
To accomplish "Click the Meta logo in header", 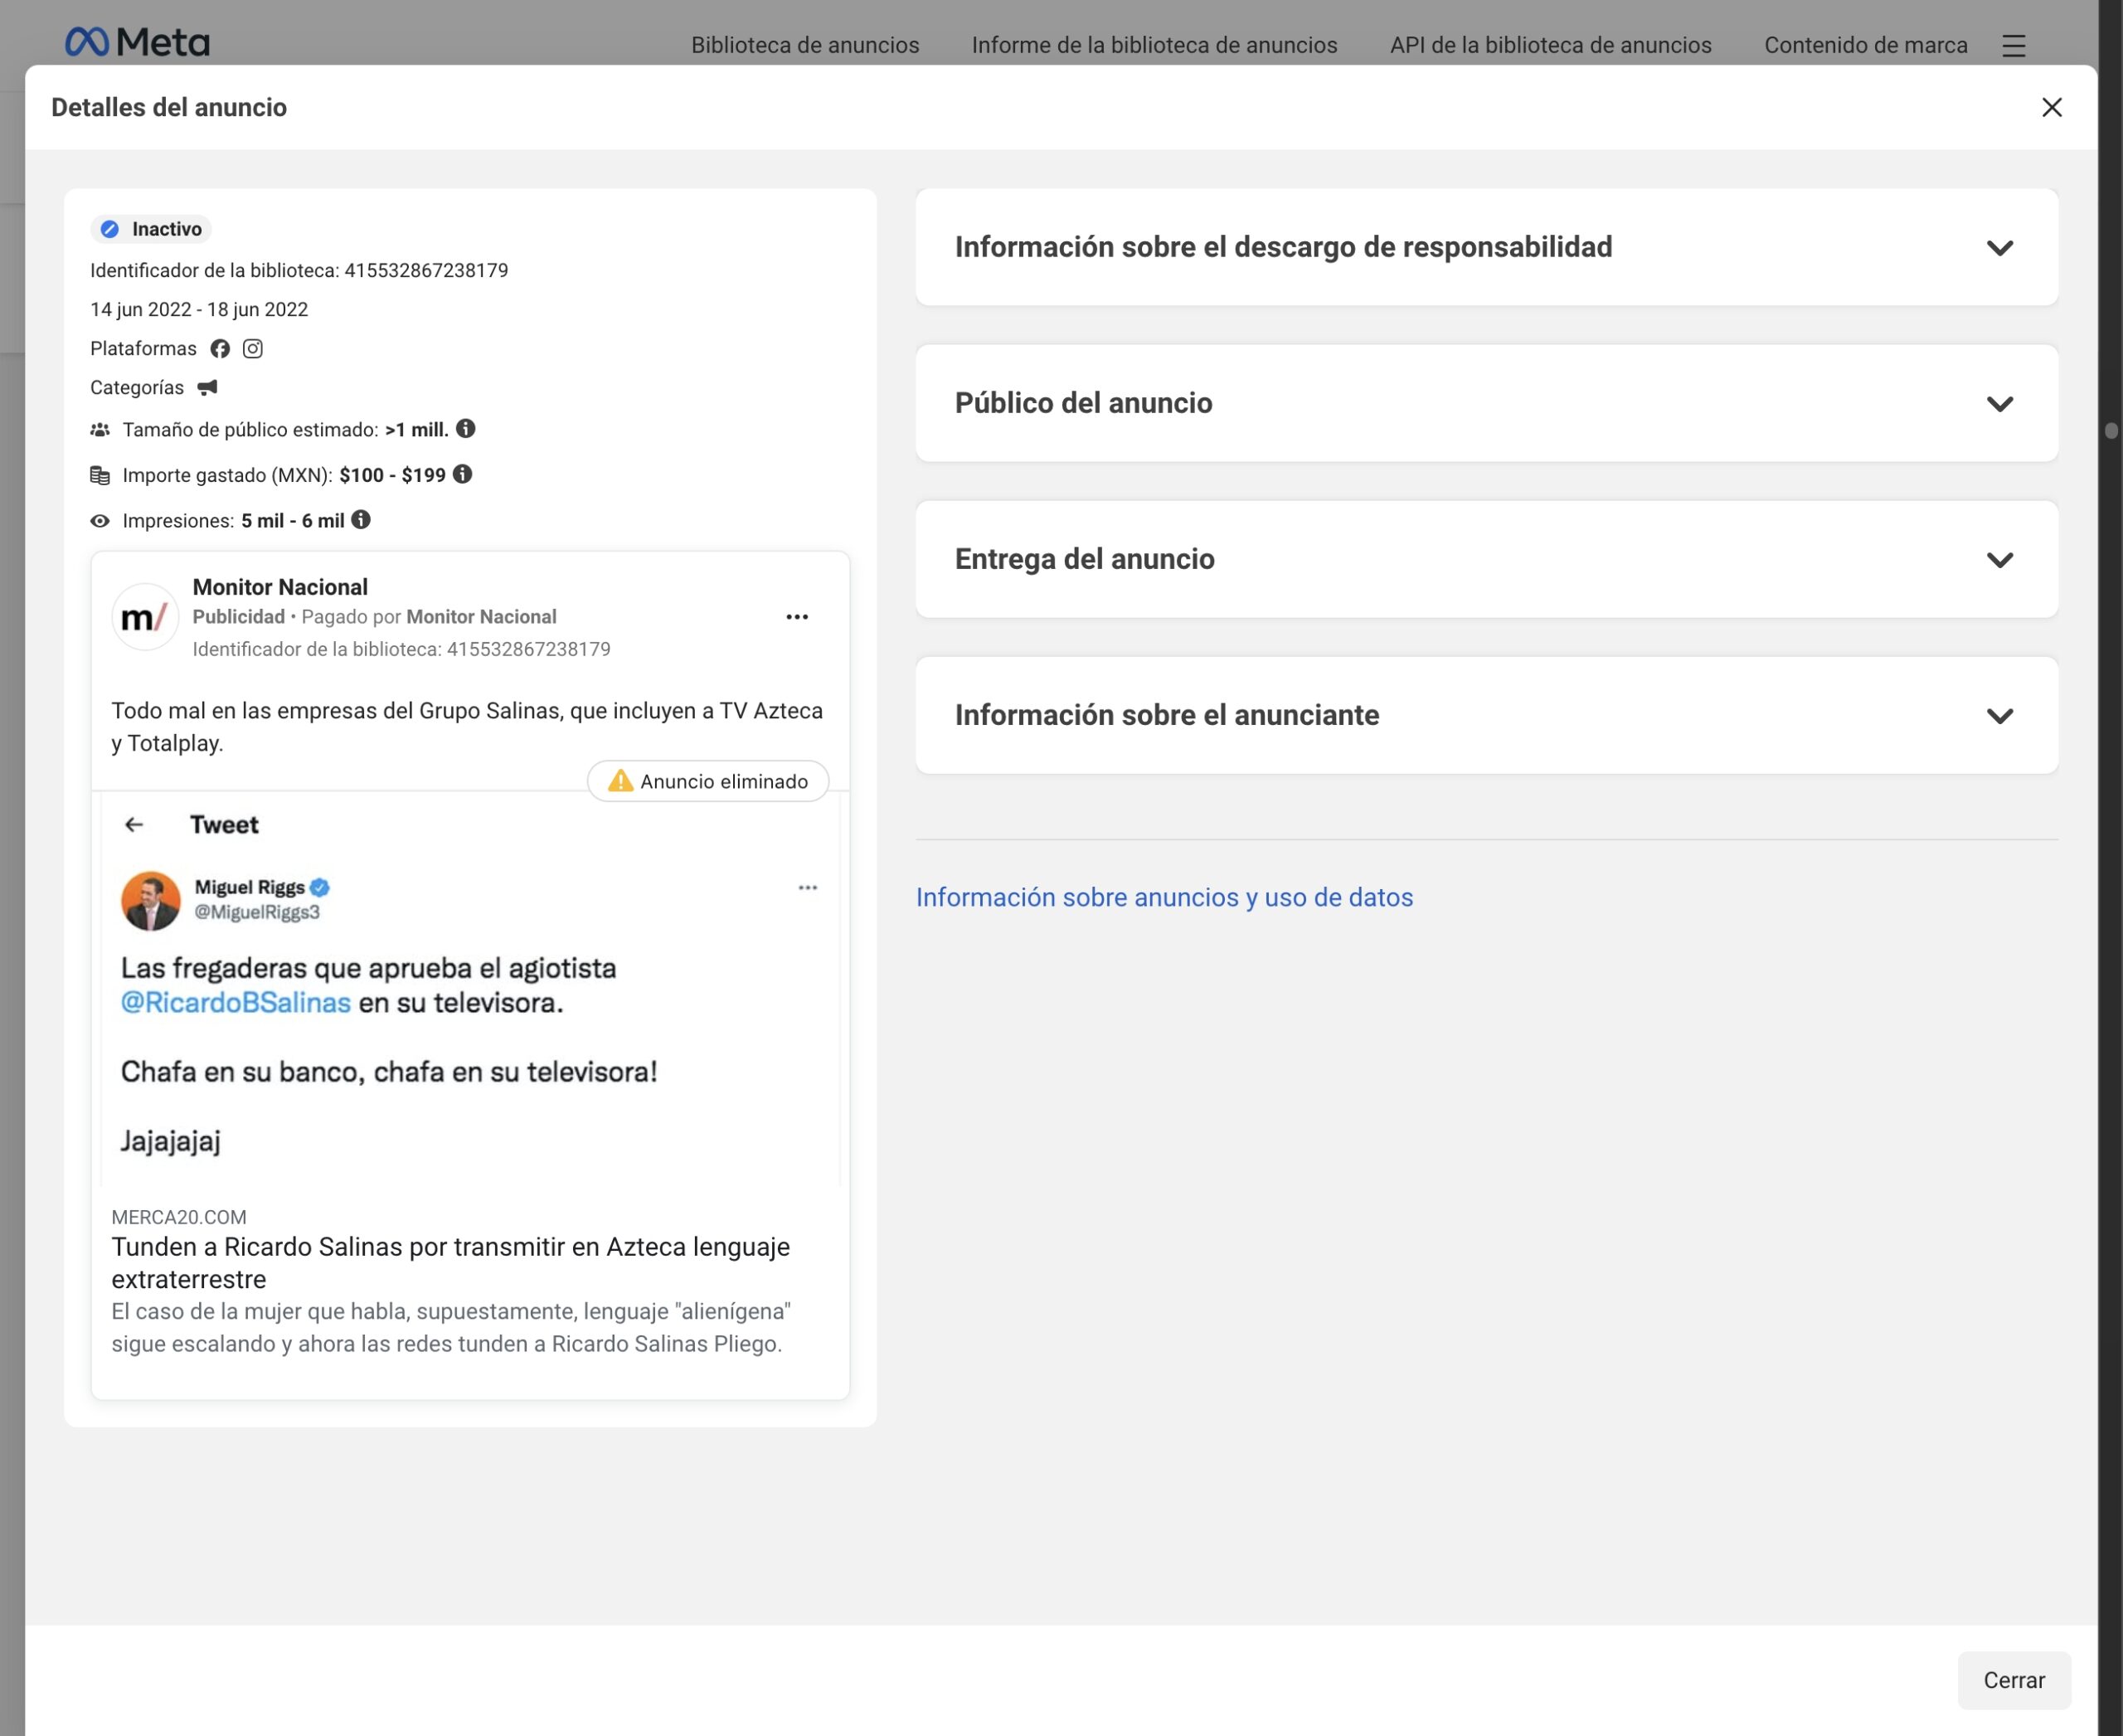I will [137, 42].
